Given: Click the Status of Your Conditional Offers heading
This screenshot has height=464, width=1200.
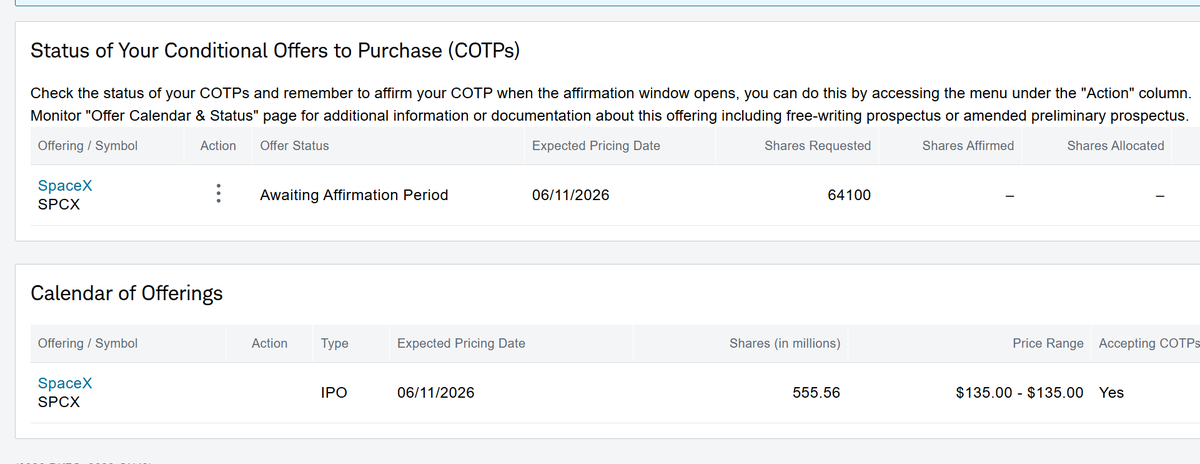Looking at the screenshot, I should (275, 50).
